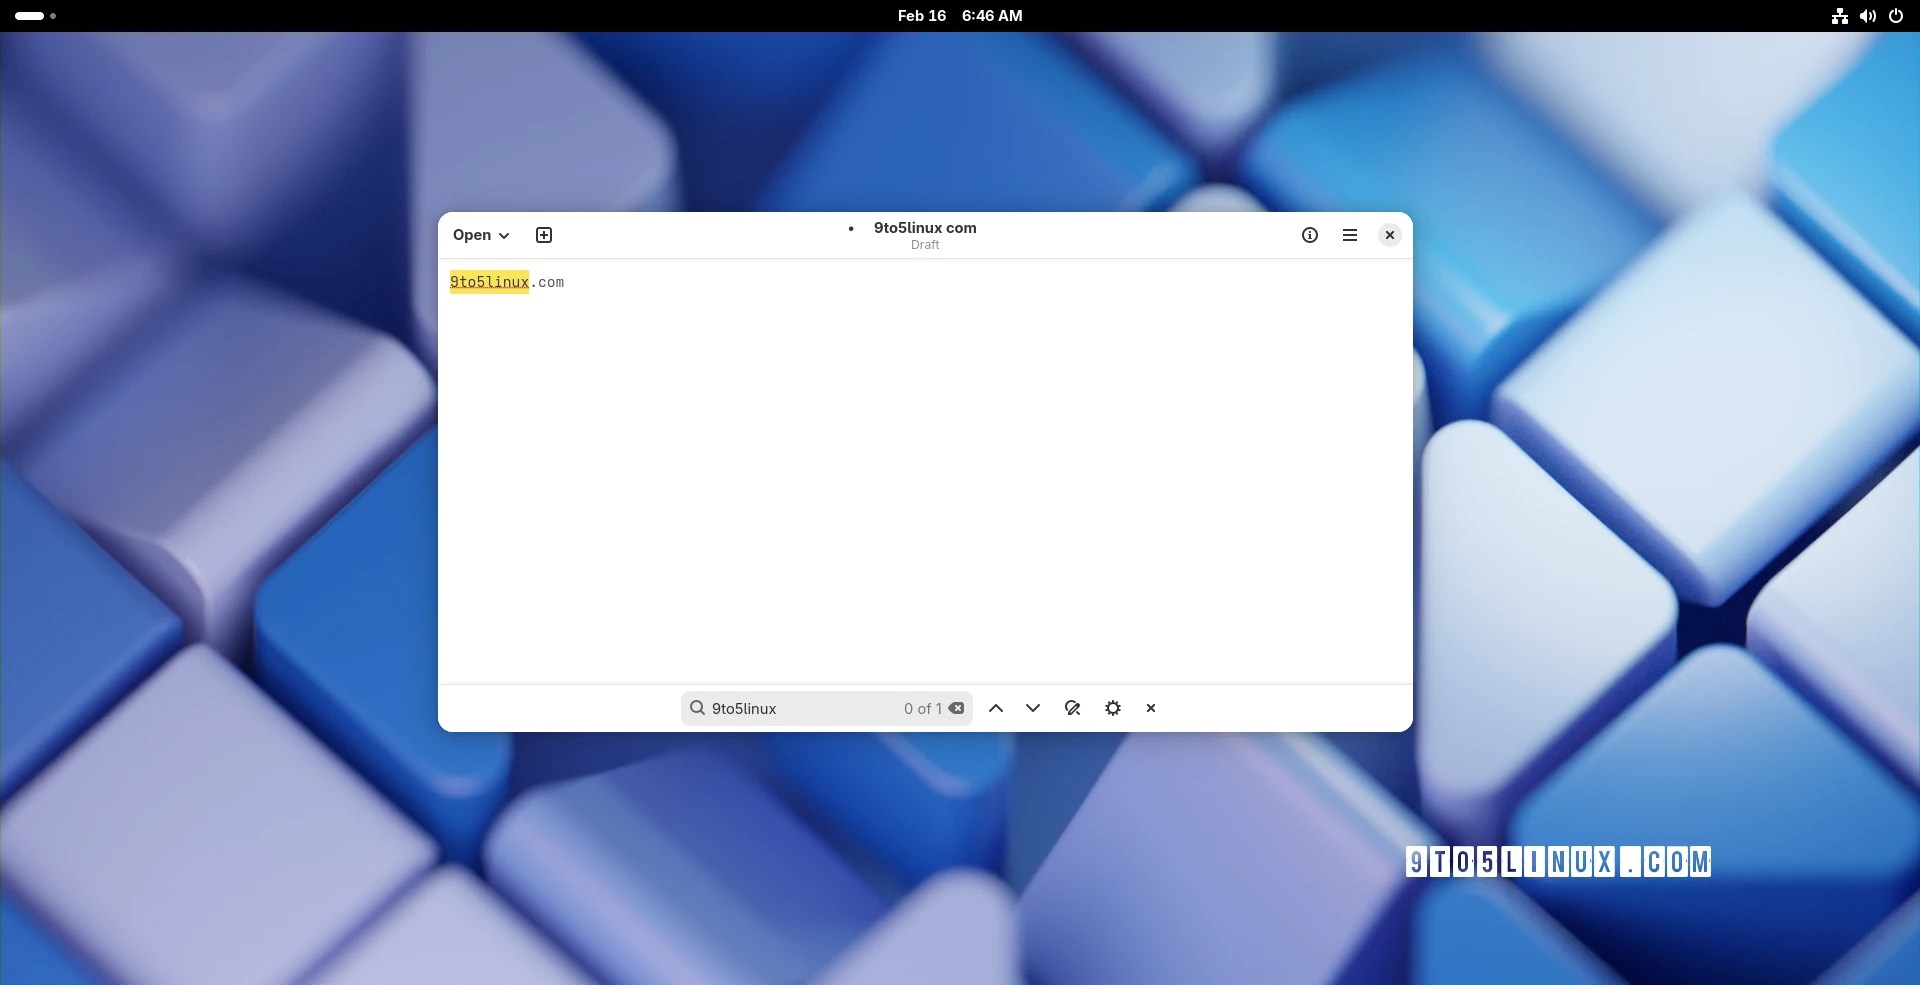The image size is (1920, 985).
Task: Open the volume status icon
Action: point(1868,16)
